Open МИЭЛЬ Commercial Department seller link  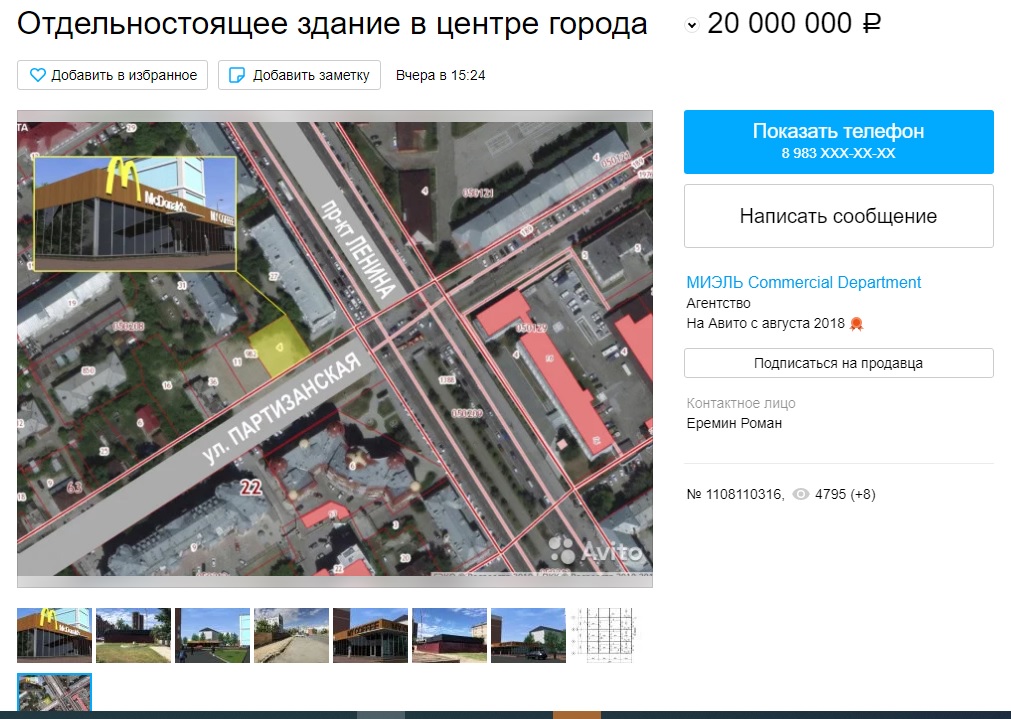coord(803,282)
